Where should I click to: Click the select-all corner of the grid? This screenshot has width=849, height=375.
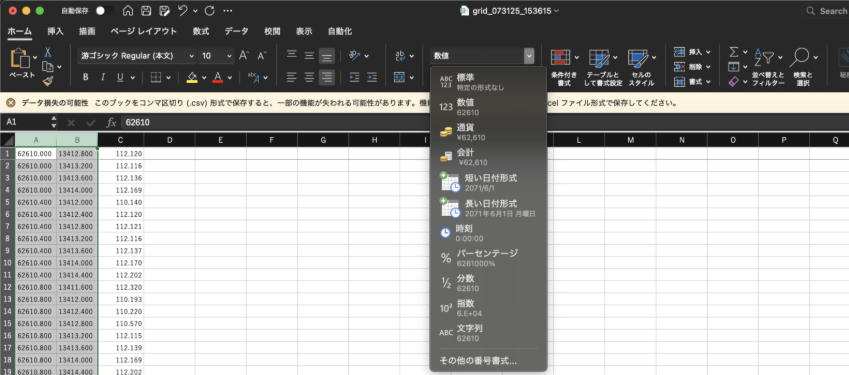coord(8,140)
